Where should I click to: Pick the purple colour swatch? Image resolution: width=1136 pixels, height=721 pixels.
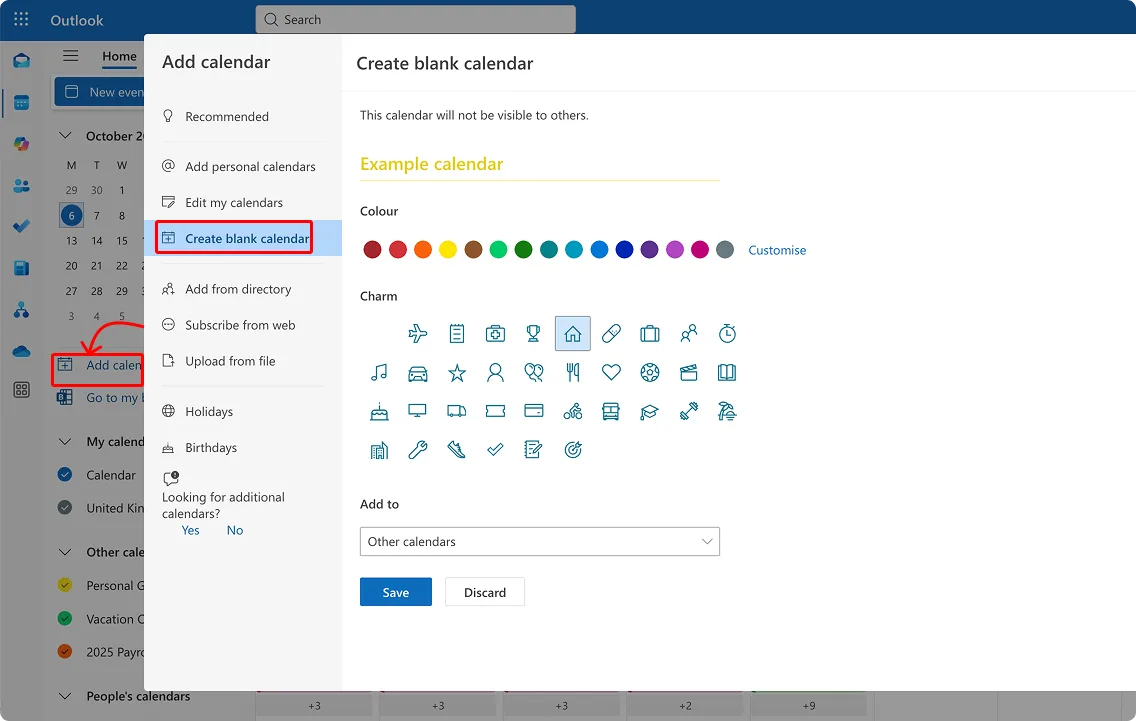click(649, 249)
